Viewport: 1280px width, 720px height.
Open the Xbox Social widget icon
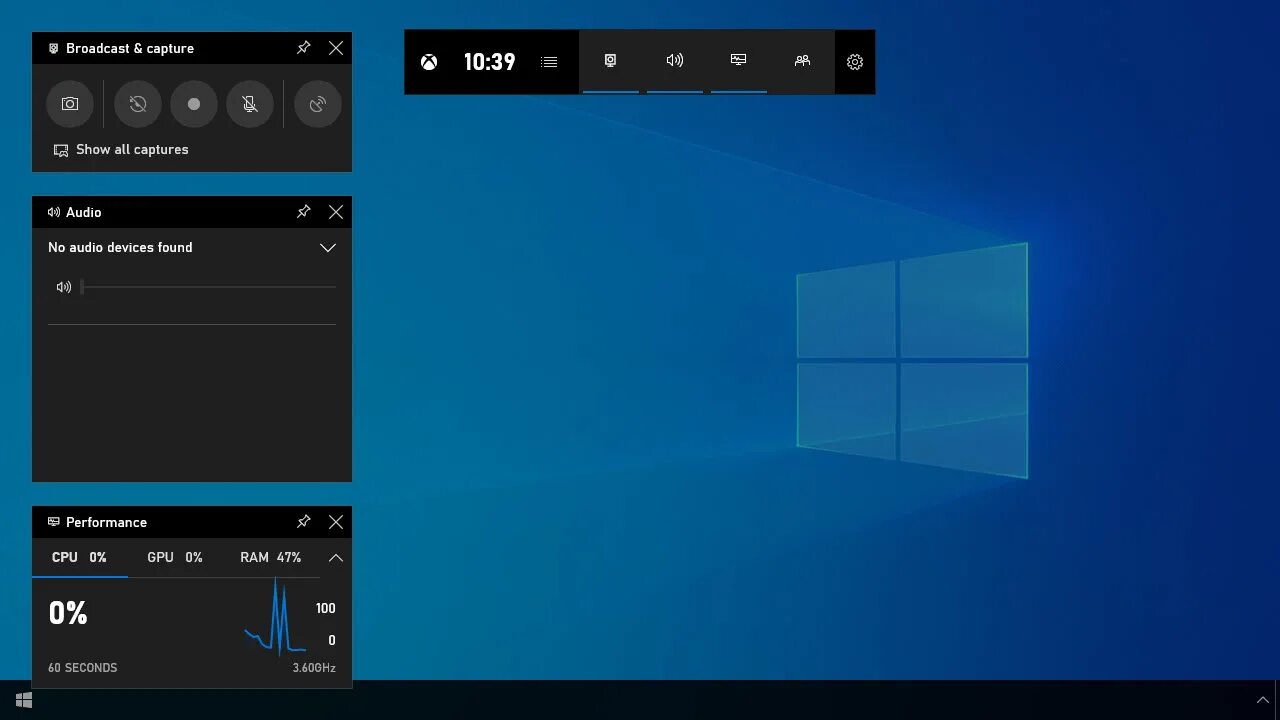click(x=802, y=61)
